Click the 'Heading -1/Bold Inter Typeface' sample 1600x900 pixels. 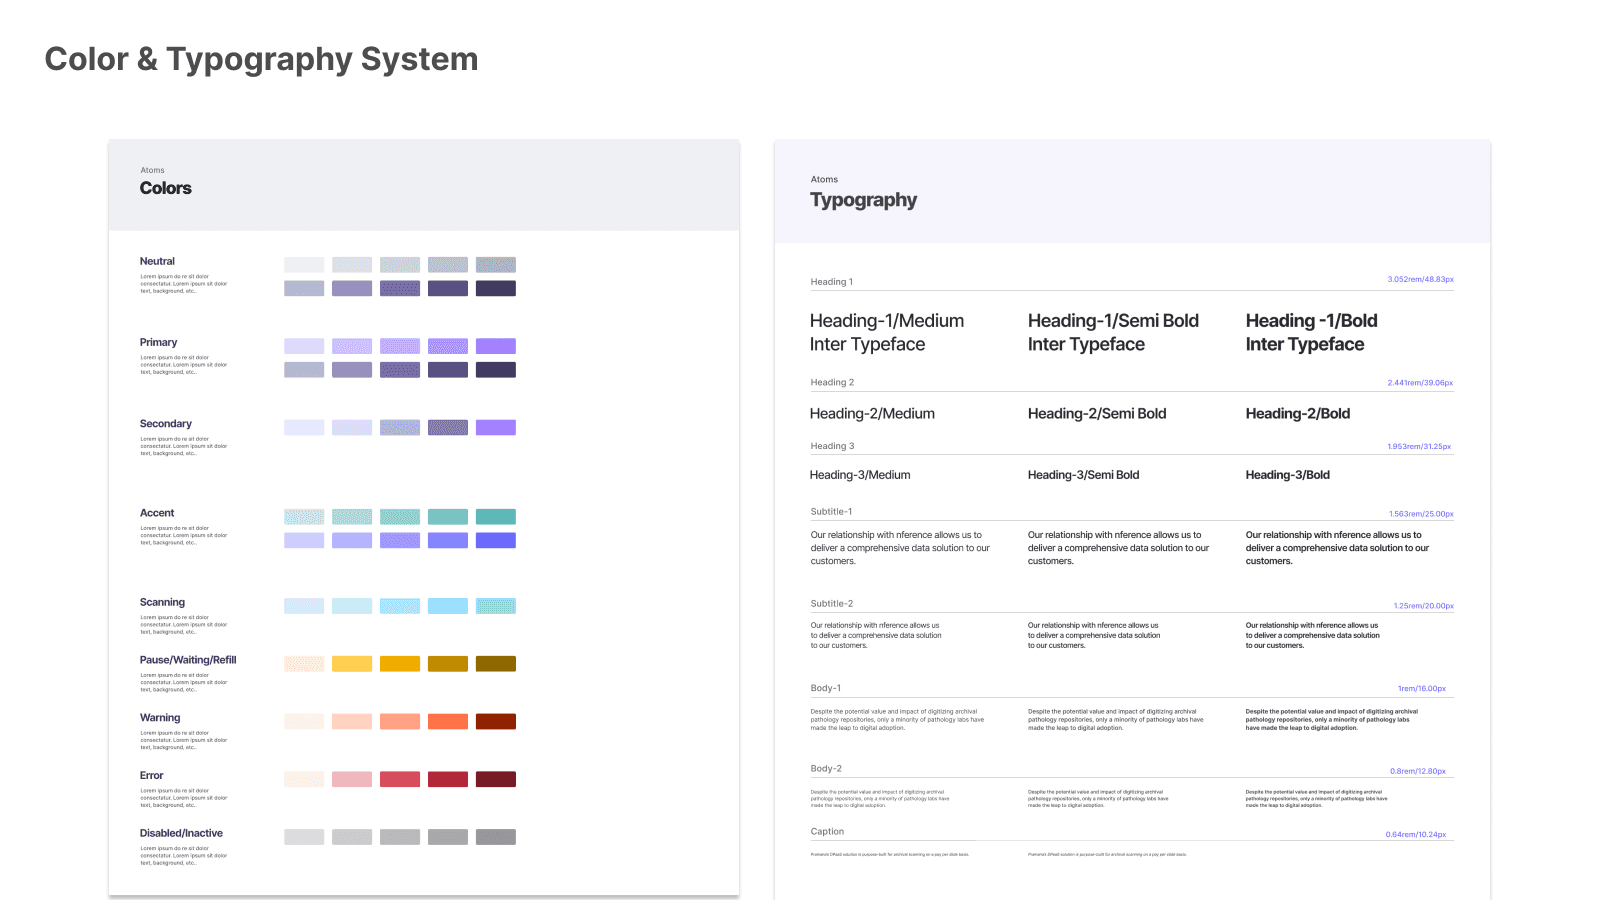point(1311,332)
